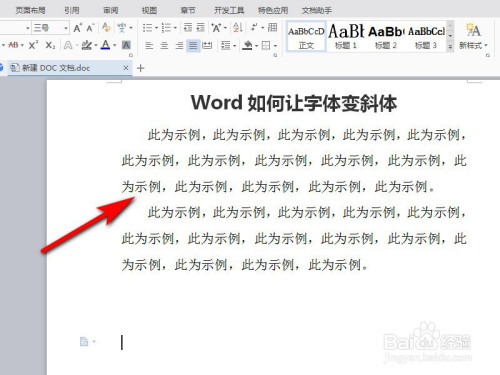Click the title 'Word 如何让字体变斜体'
This screenshot has height=375, width=500.
tap(294, 103)
